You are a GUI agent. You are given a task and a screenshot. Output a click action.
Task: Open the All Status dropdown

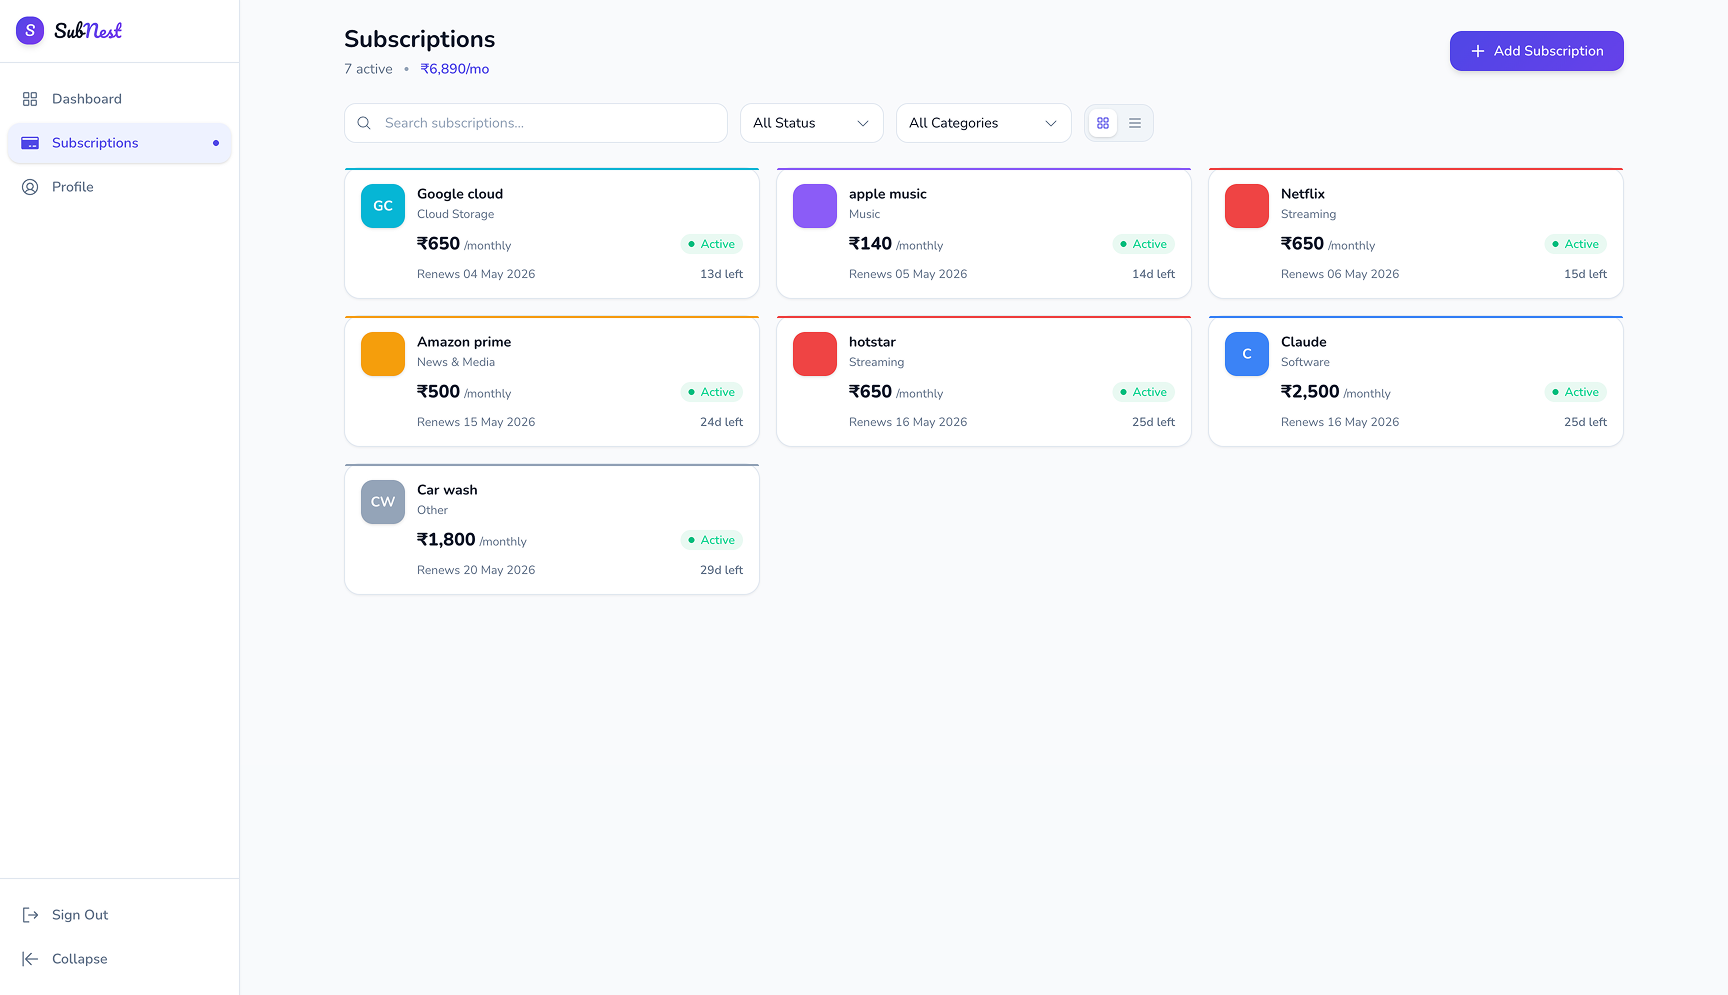coord(812,123)
